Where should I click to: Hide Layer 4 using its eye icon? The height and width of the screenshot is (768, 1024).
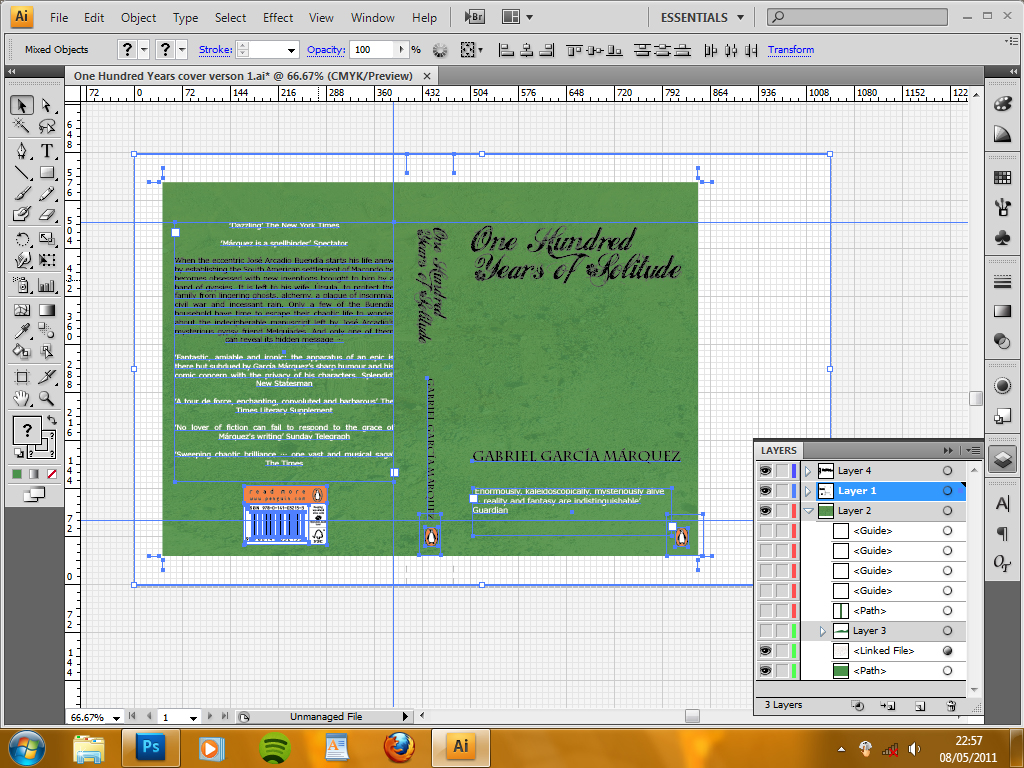[x=766, y=471]
